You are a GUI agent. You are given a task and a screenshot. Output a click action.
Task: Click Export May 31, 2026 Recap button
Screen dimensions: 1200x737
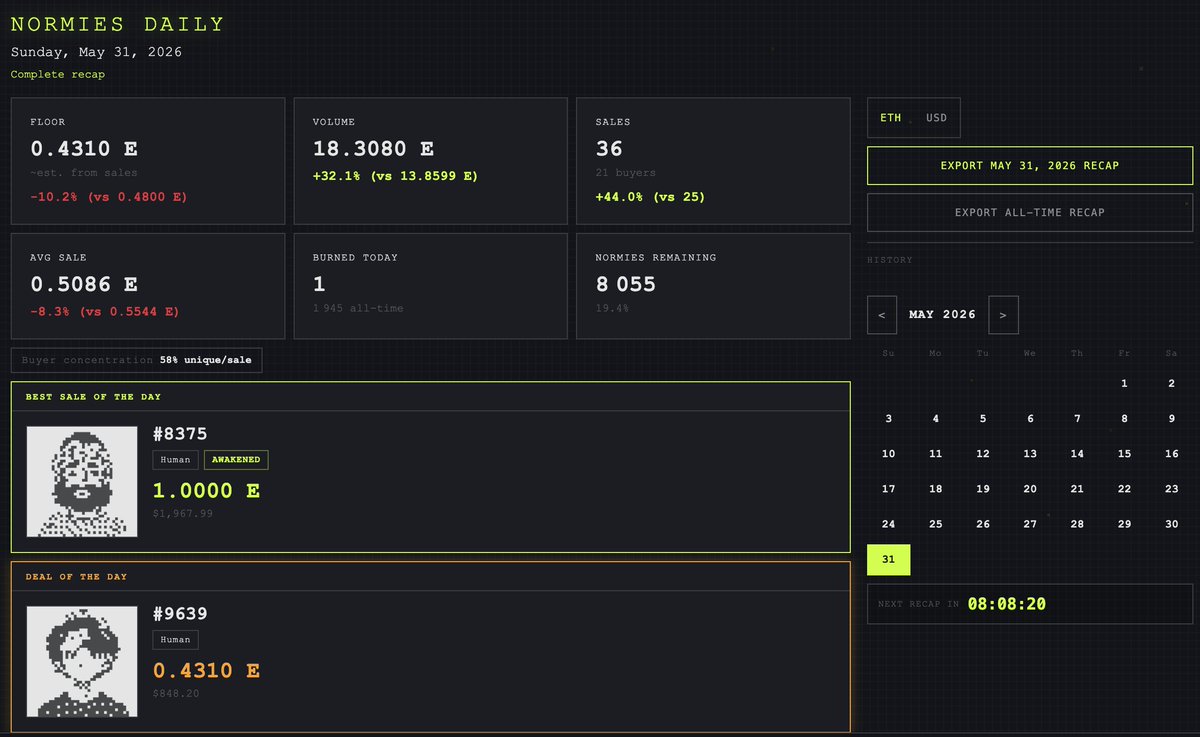click(1030, 166)
